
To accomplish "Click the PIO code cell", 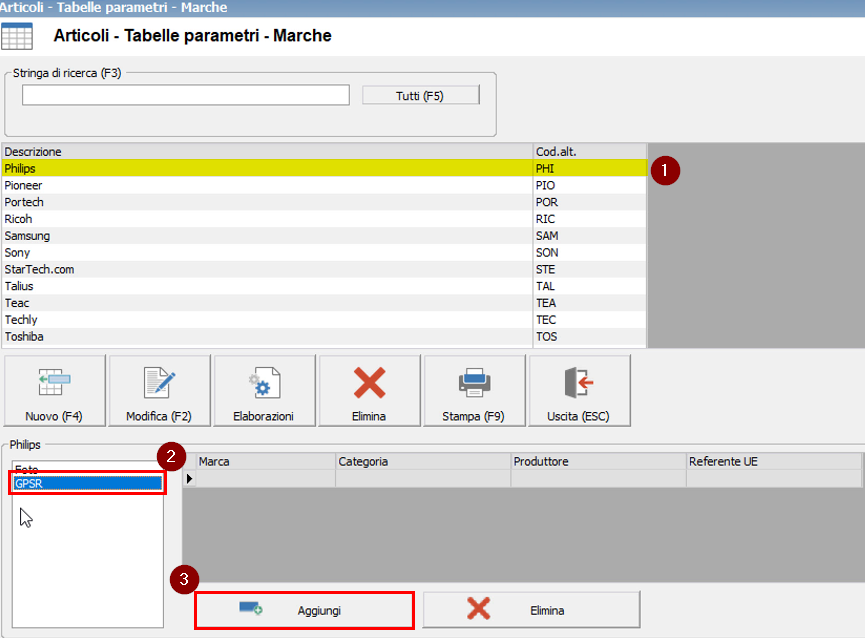I will 590,185.
